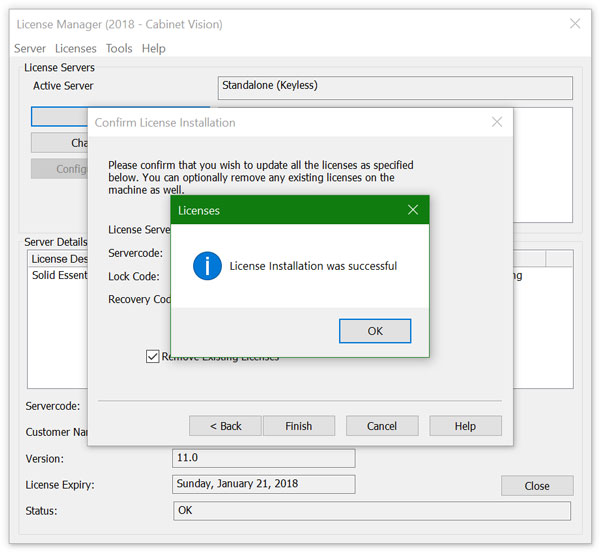Click the Servercode label in Server Details
The height and width of the screenshot is (552, 600).
click(53, 406)
